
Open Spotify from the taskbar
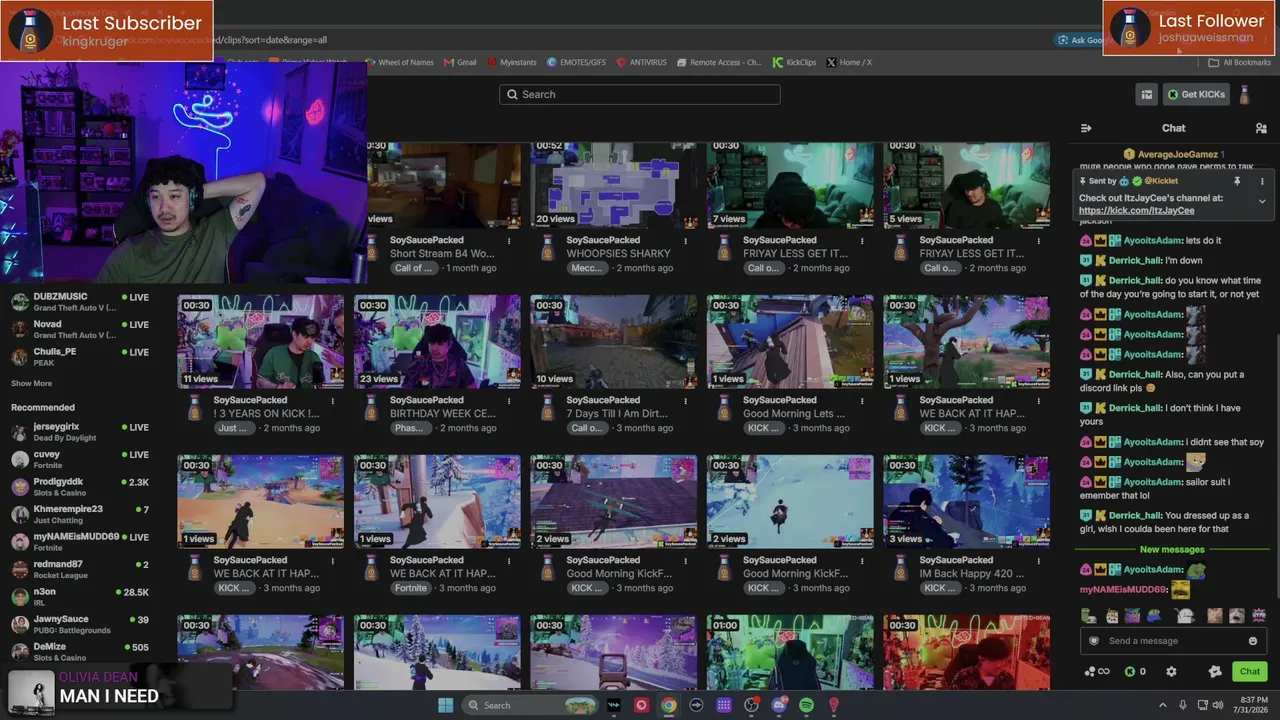coord(806,705)
